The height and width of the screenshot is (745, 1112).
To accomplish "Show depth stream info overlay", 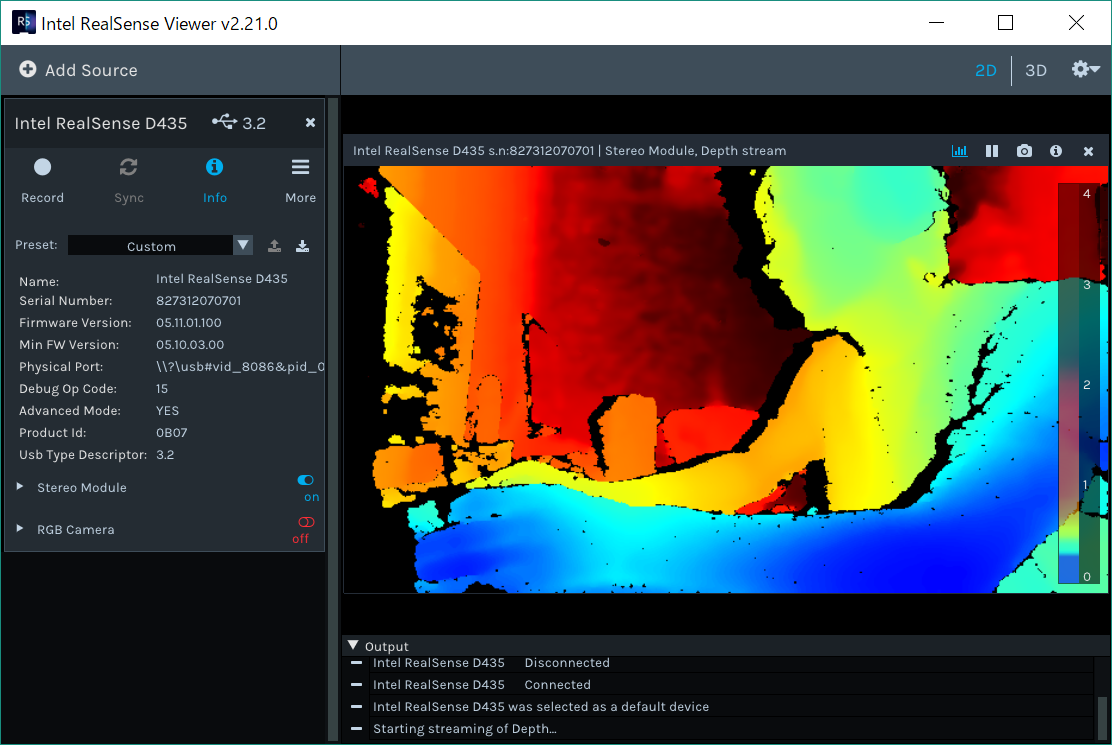I will tap(1056, 151).
